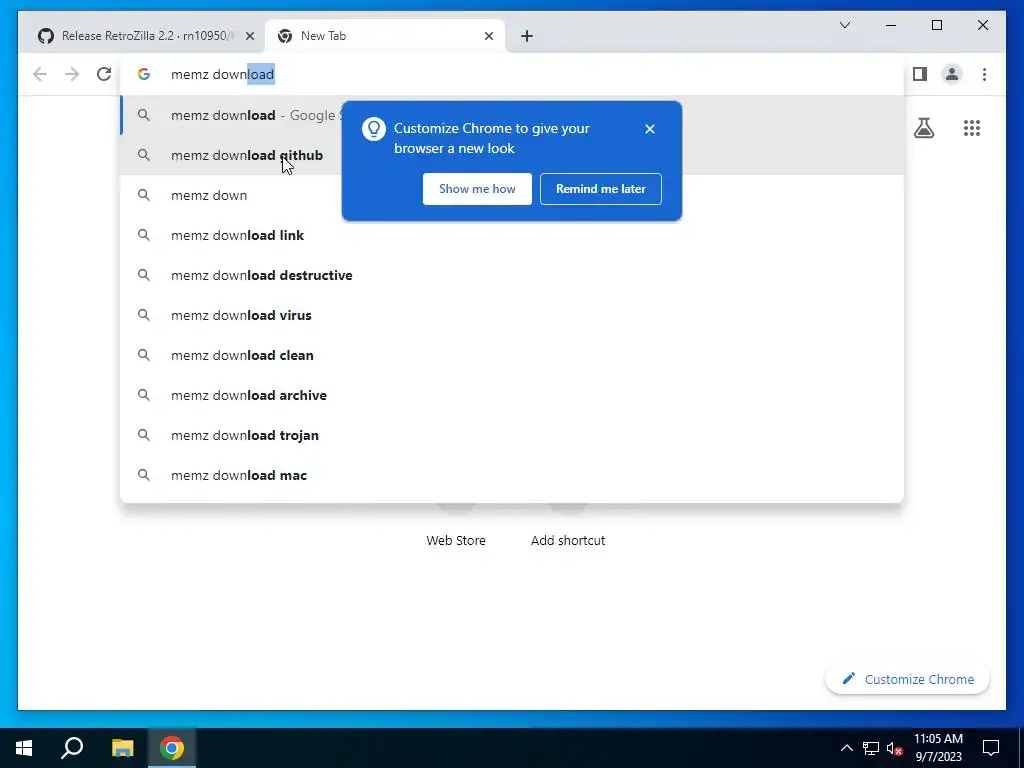The image size is (1024, 768).
Task: Choose suggestion memz download destructive
Action: pos(512,276)
